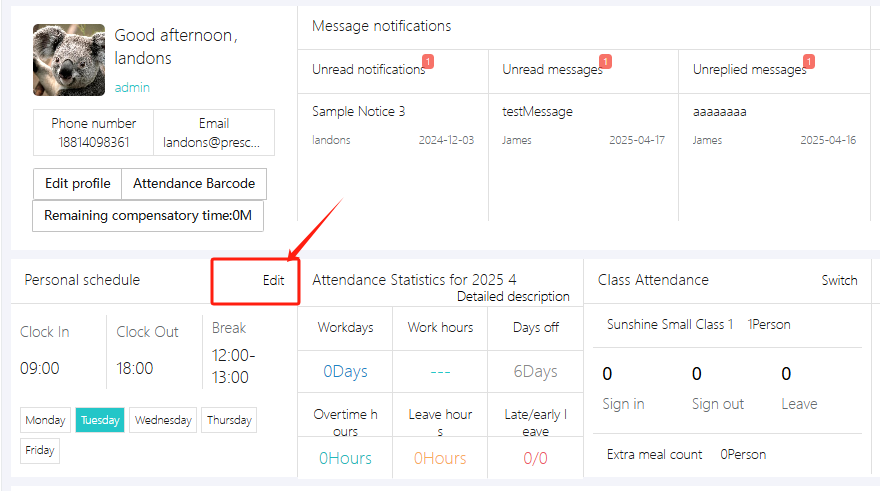The height and width of the screenshot is (491, 880).
Task: Open testMessage from James
Action: pos(538,112)
